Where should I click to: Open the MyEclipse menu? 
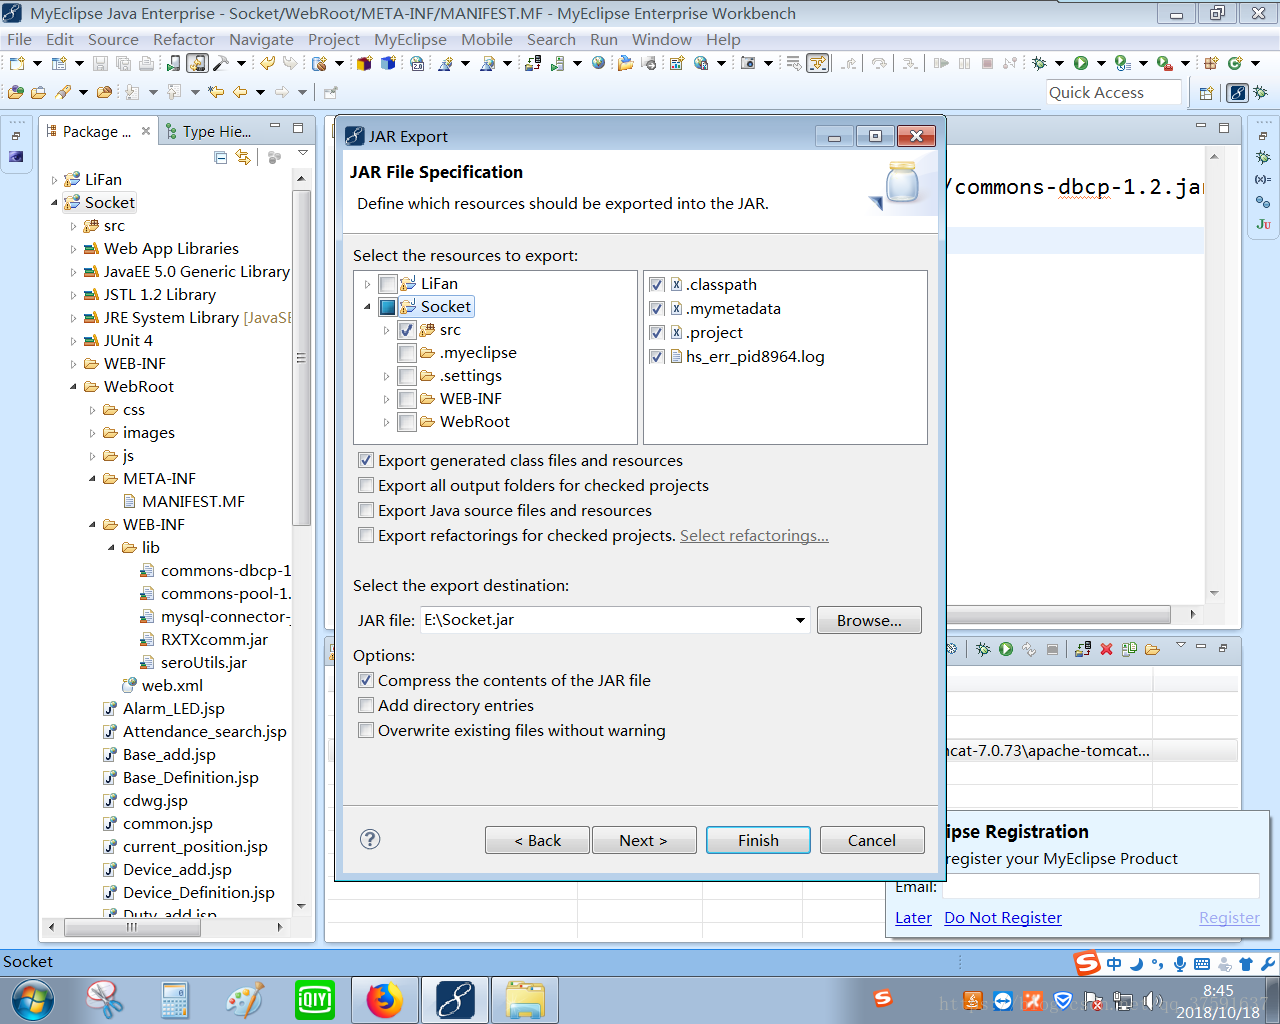tap(410, 40)
